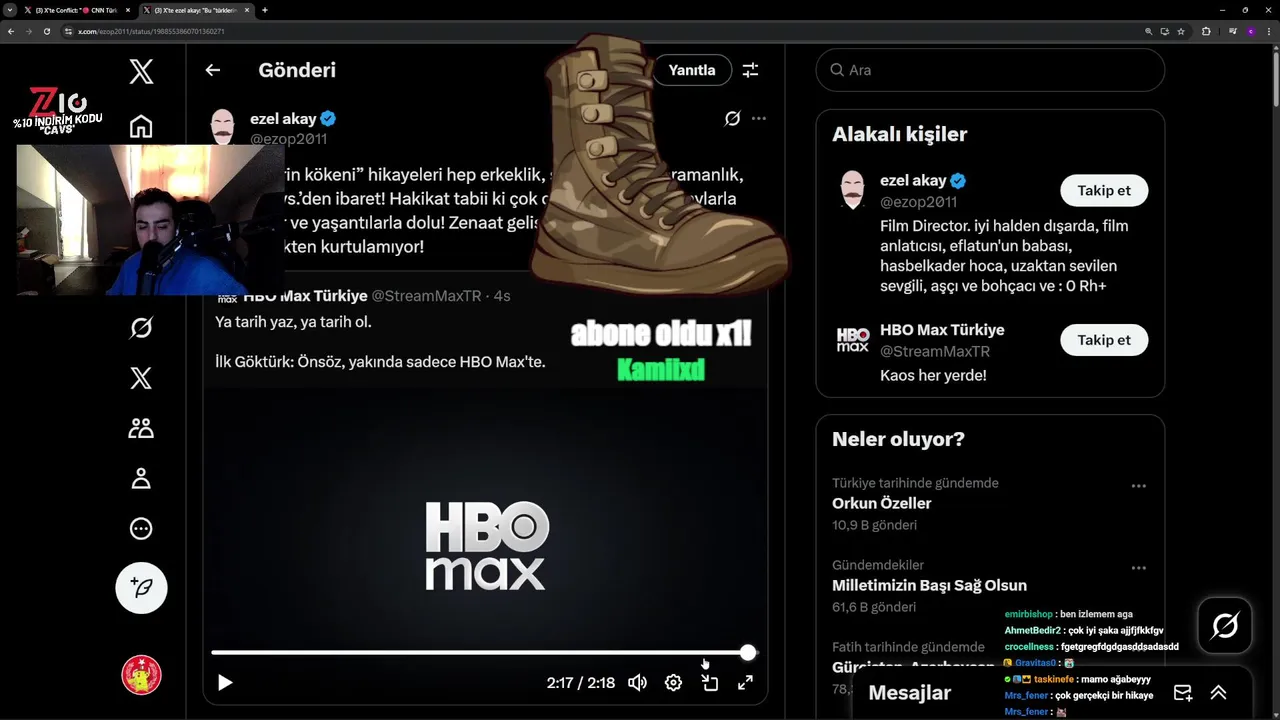The width and height of the screenshot is (1280, 720).
Task: Open the site information icon in address bar
Action: click(68, 31)
